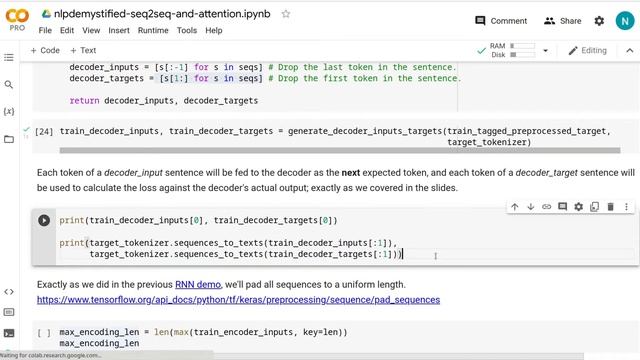Collapse the header with chevron up
This screenshot has height=360, width=640.
coord(630,51)
